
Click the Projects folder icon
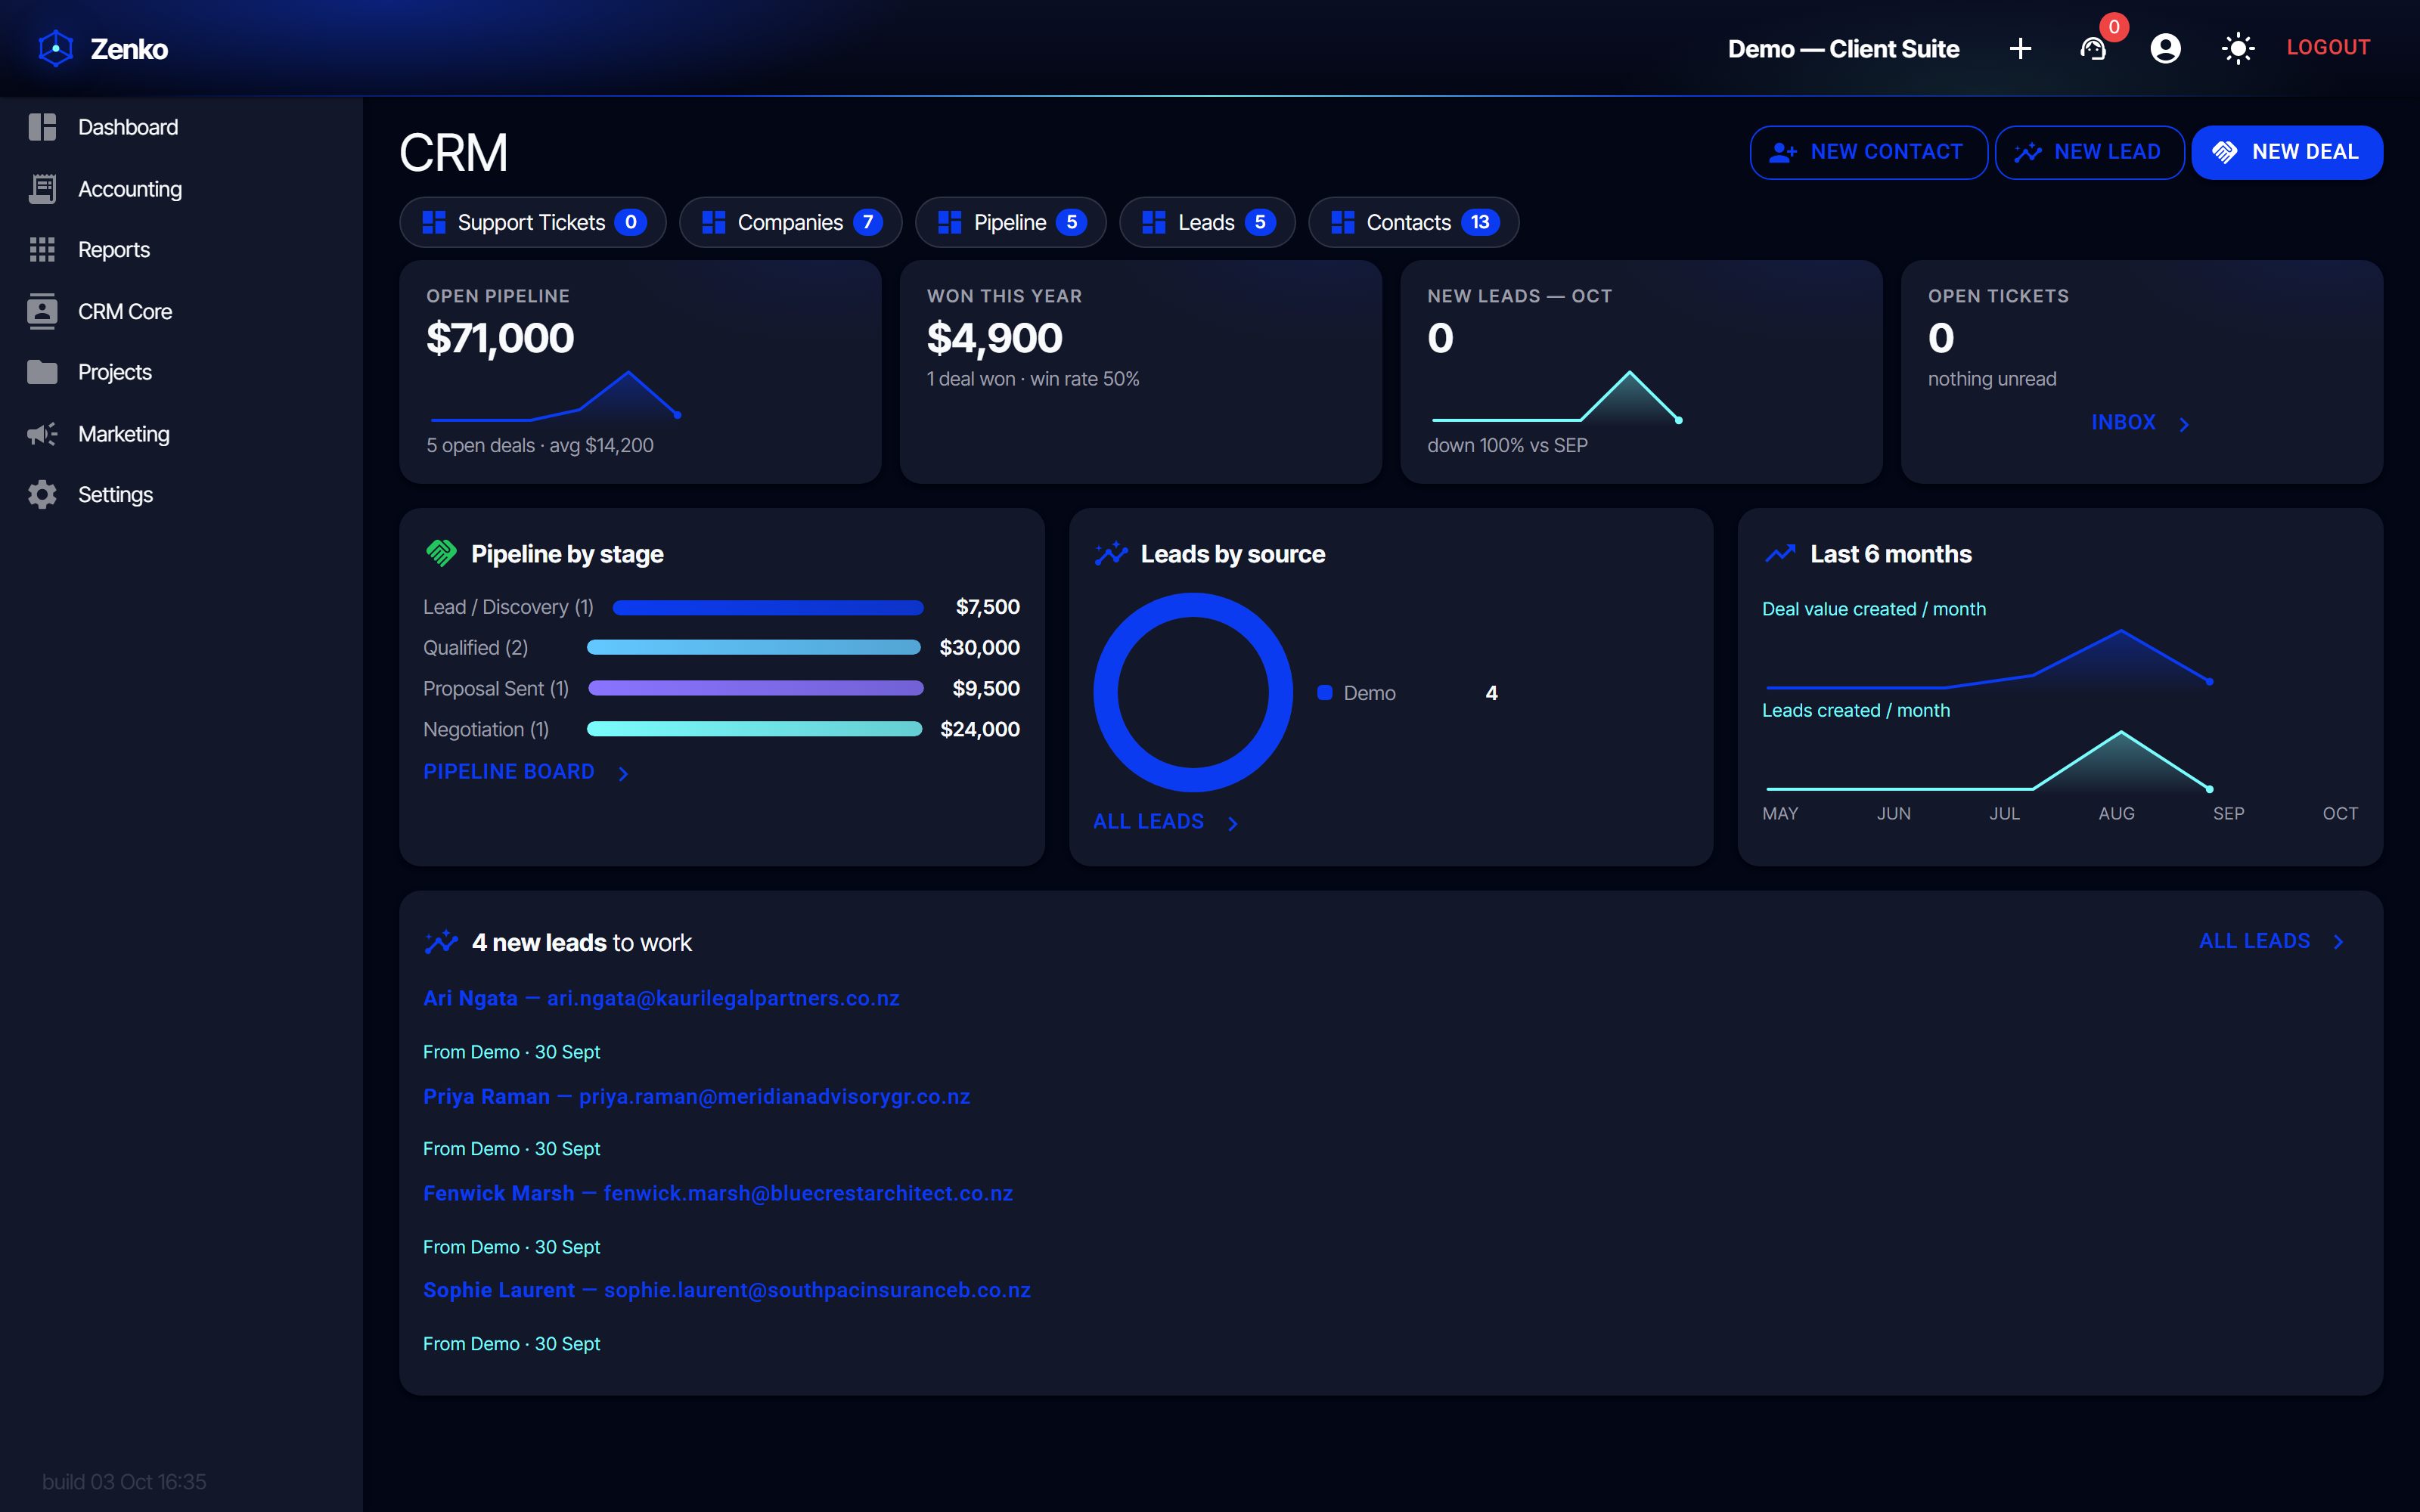pos(42,372)
